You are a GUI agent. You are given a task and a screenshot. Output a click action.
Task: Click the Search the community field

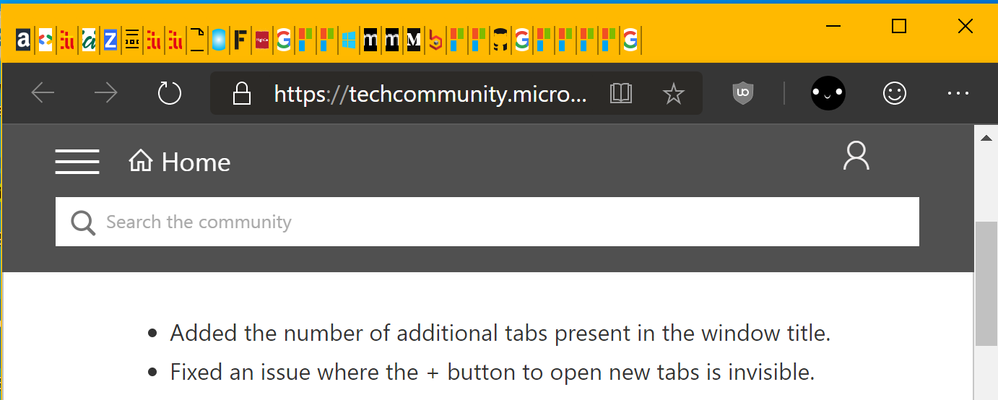tap(487, 222)
